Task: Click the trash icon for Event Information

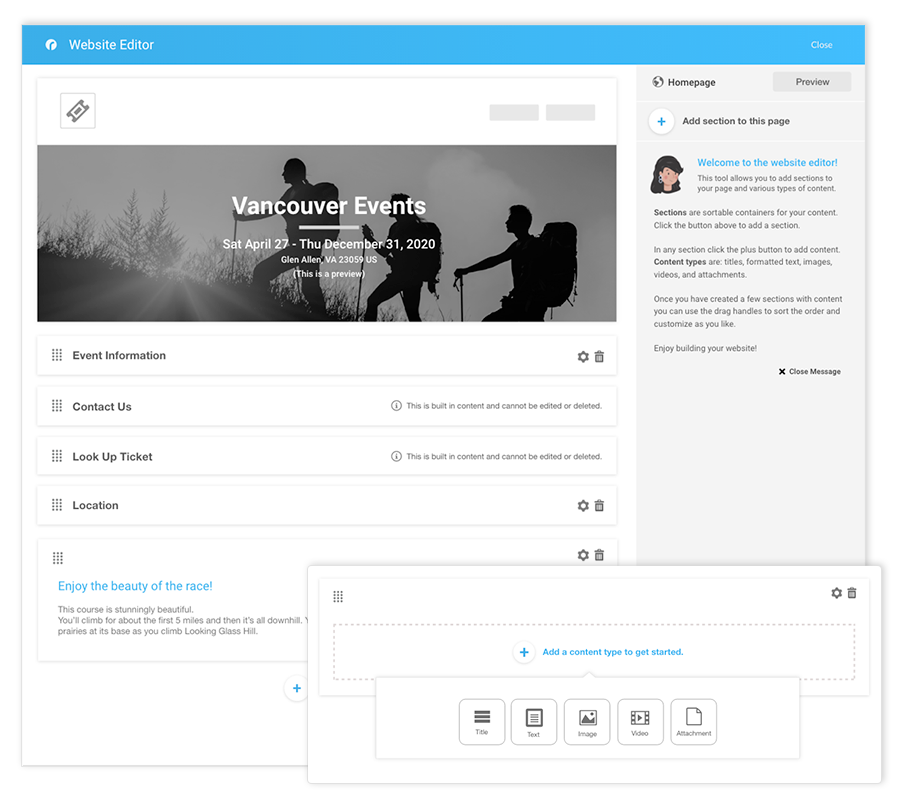Action: pyautogui.click(x=599, y=356)
